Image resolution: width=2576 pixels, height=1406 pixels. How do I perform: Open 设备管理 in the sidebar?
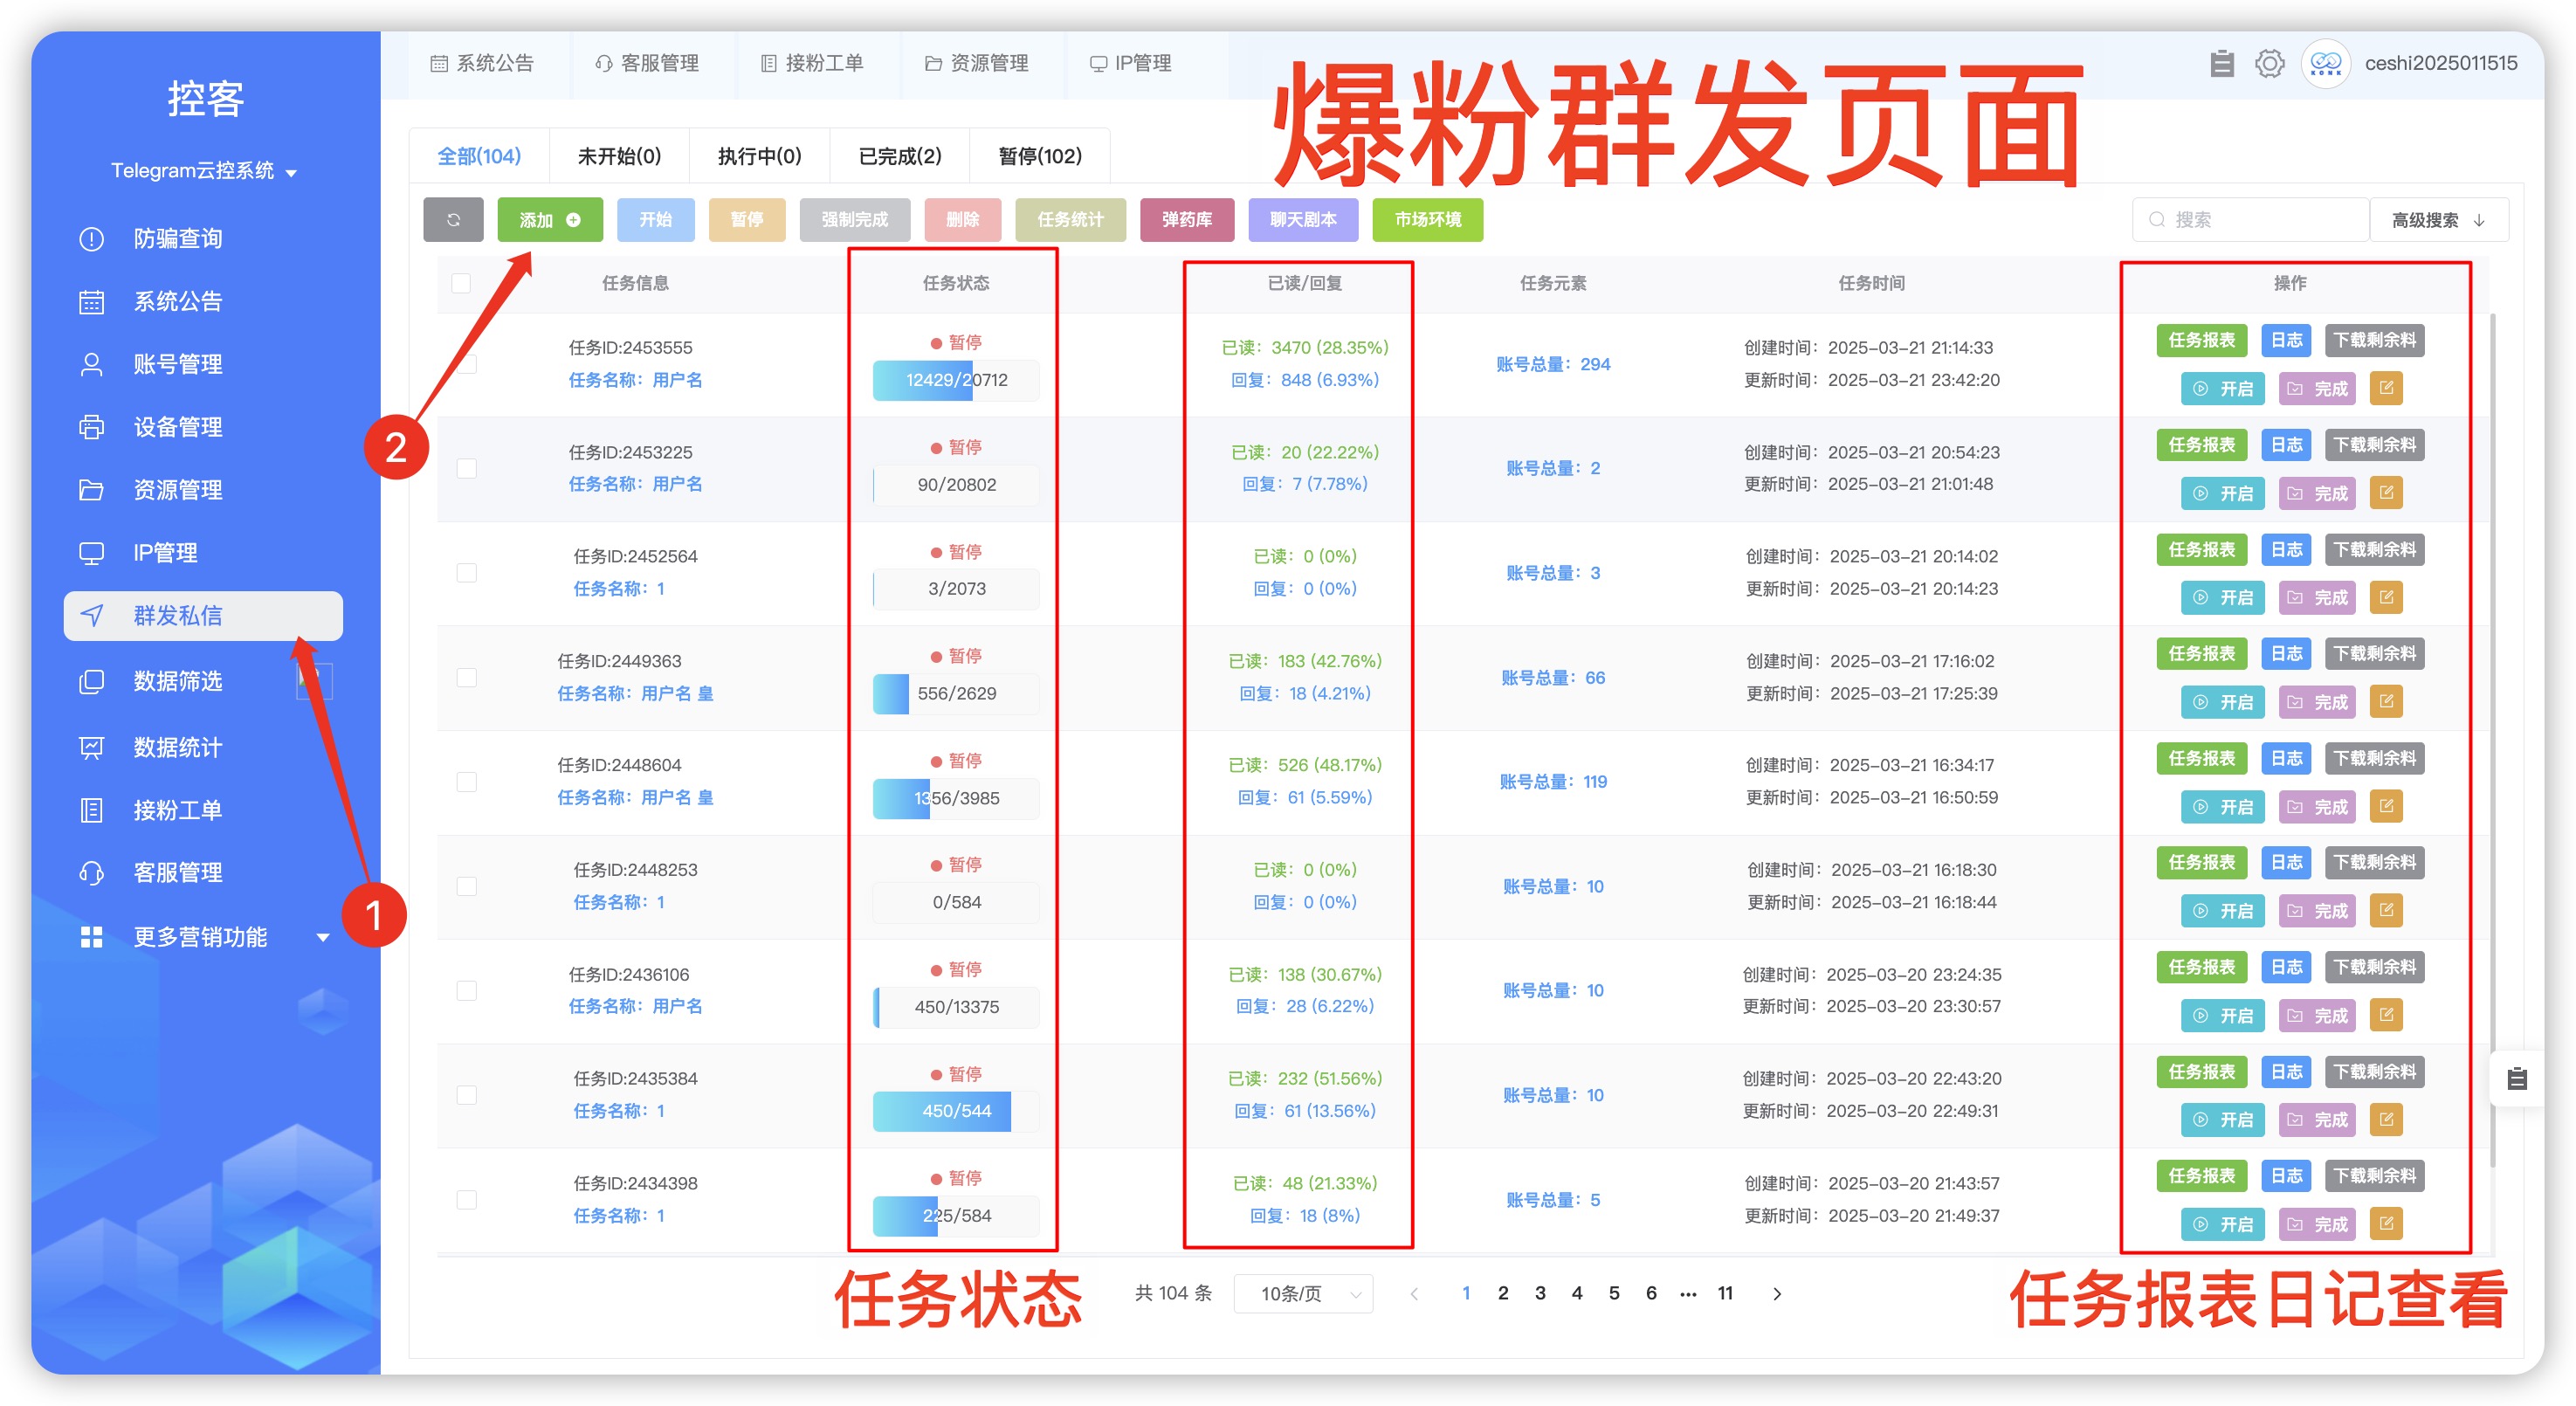tap(178, 427)
